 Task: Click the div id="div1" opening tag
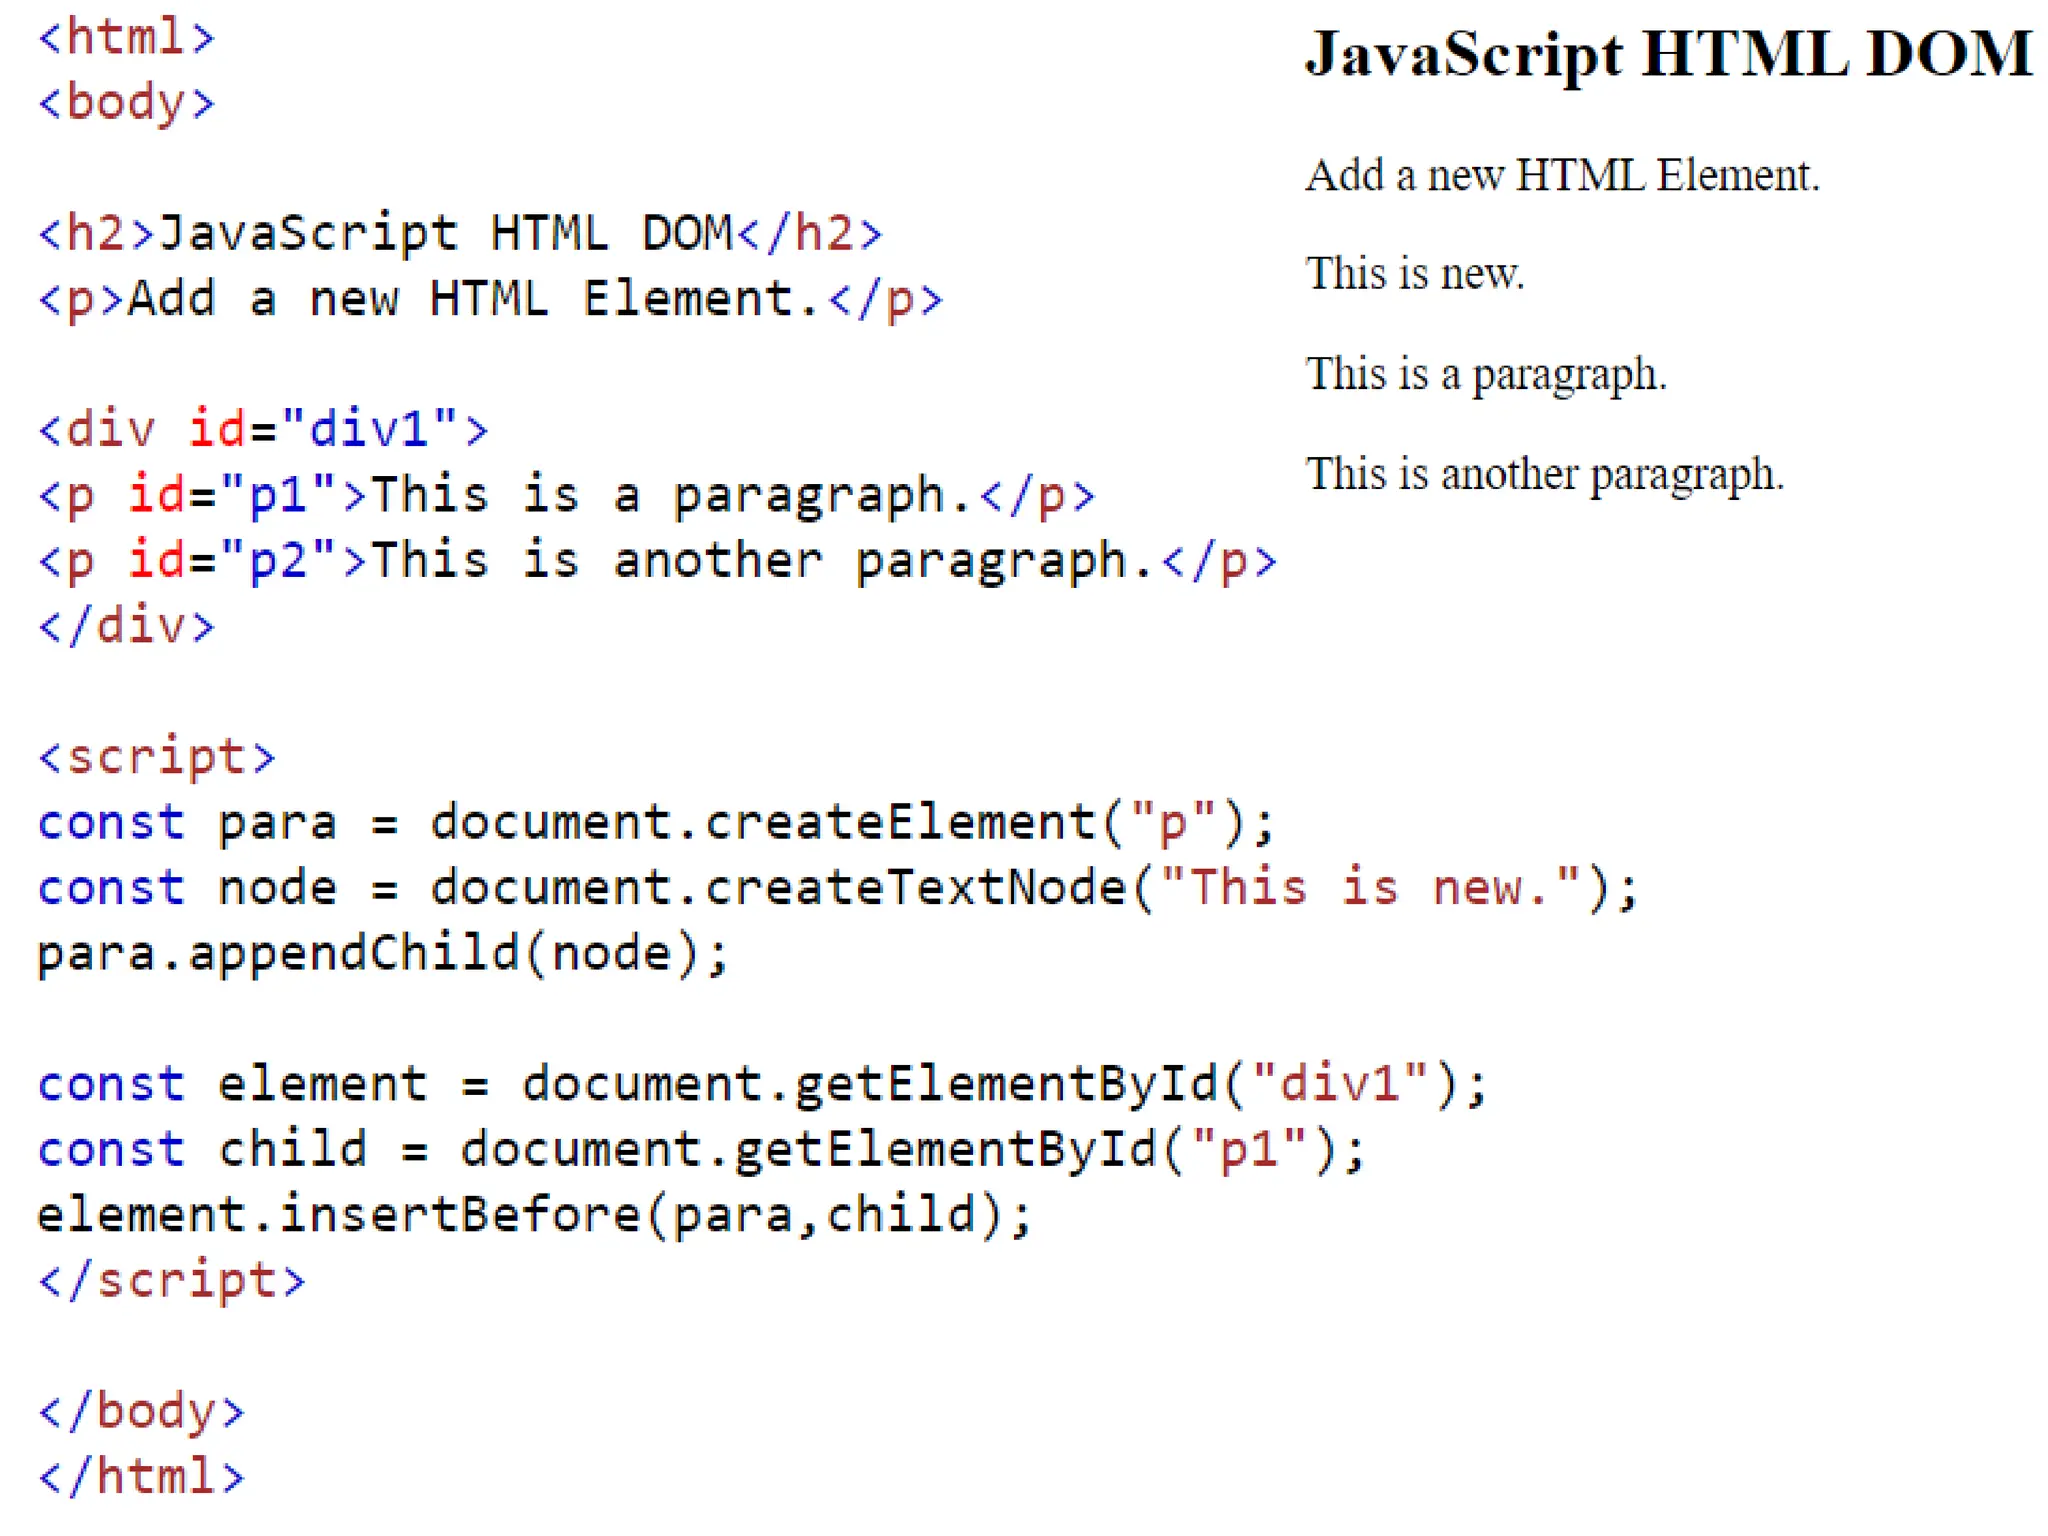263,430
